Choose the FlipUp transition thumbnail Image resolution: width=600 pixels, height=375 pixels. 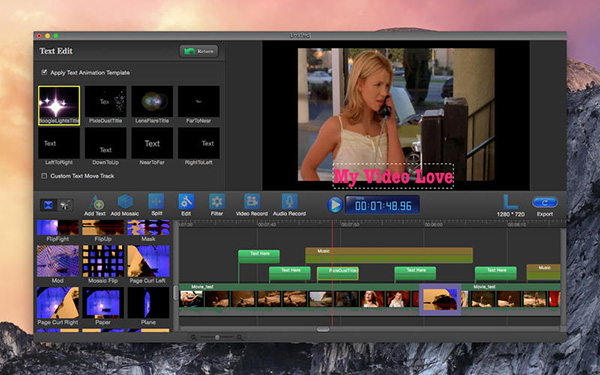click(103, 228)
